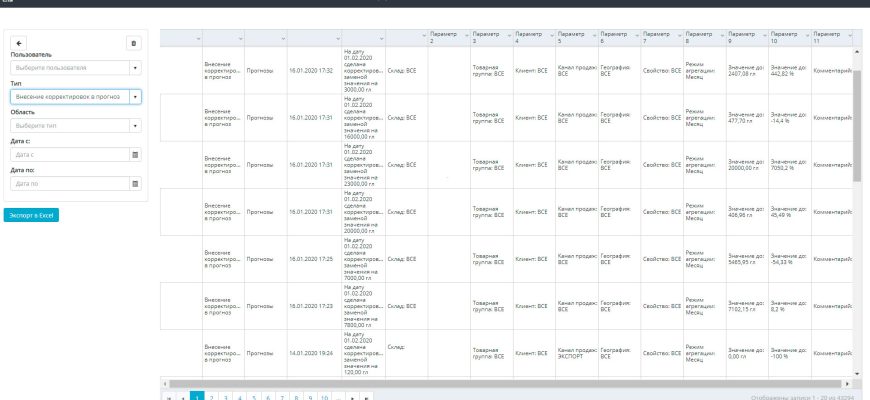870x400 pixels.
Task: Click the horizontal scrollbar under the table
Action: (500, 383)
